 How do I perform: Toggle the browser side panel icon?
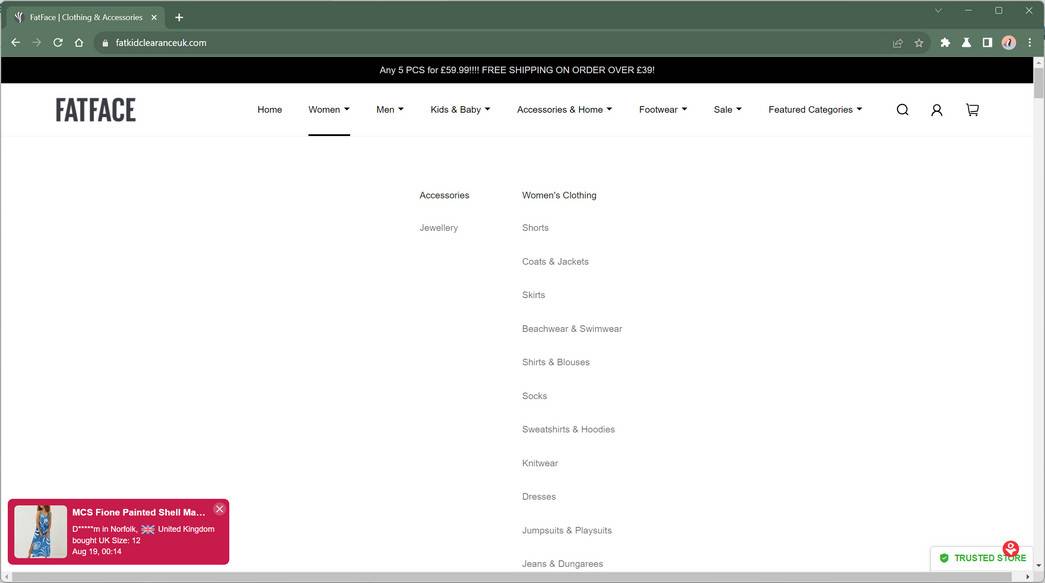tap(987, 43)
